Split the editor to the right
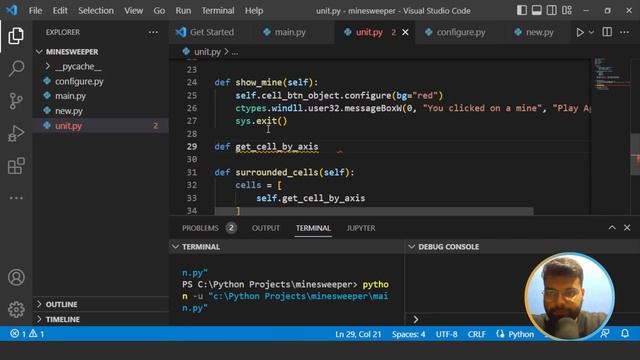This screenshot has width=640, height=360. (x=607, y=32)
